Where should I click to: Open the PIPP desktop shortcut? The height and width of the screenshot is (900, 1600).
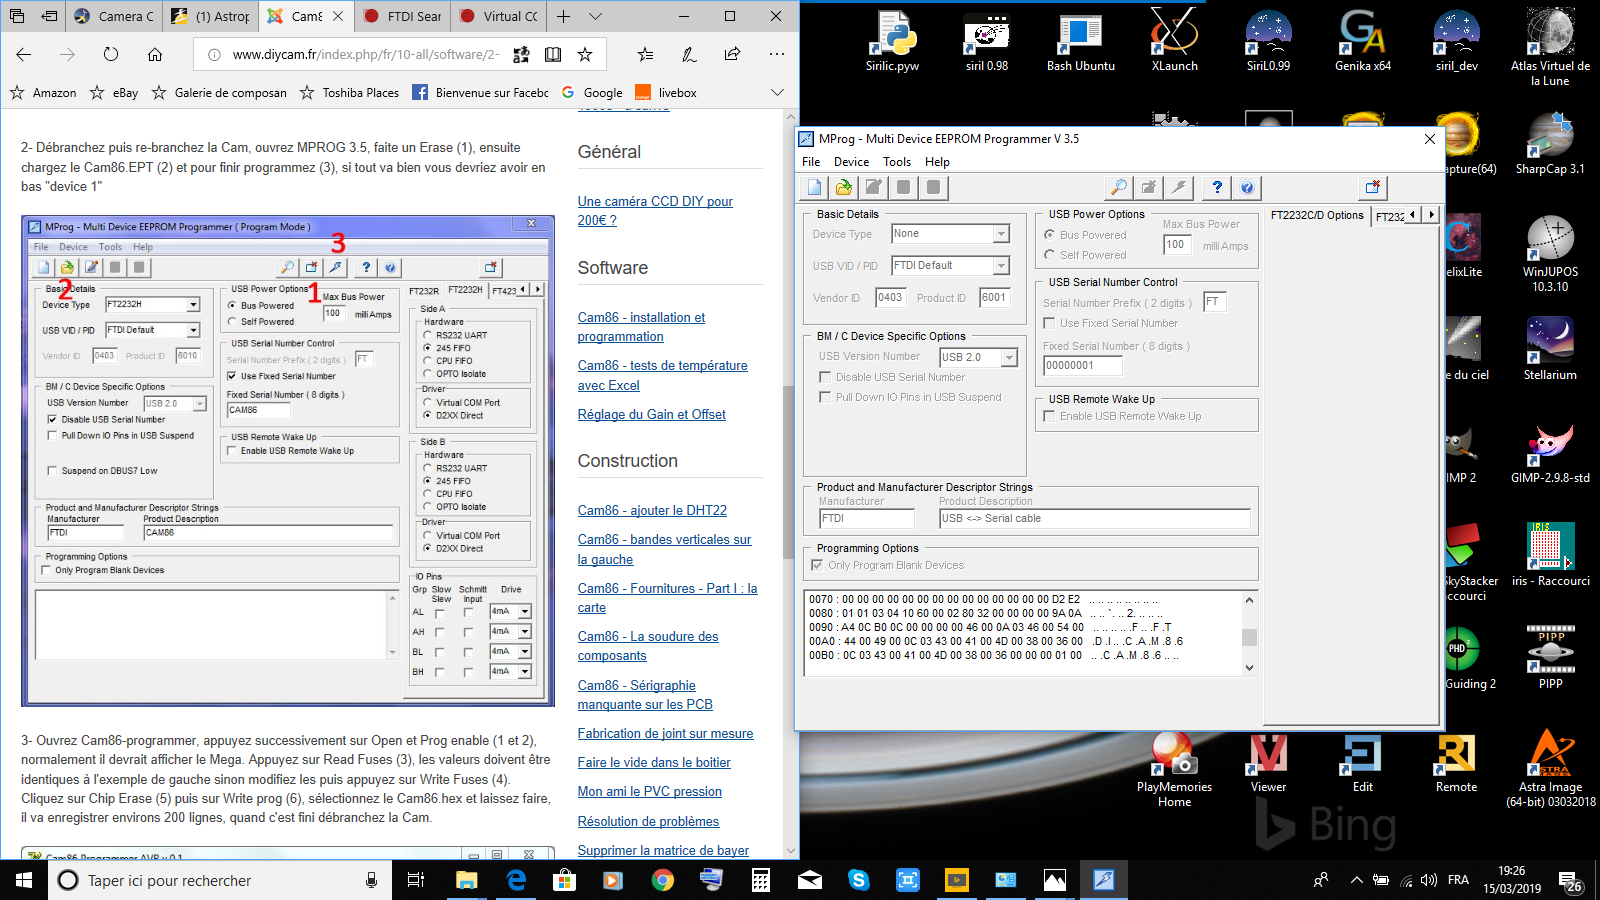pos(1550,657)
